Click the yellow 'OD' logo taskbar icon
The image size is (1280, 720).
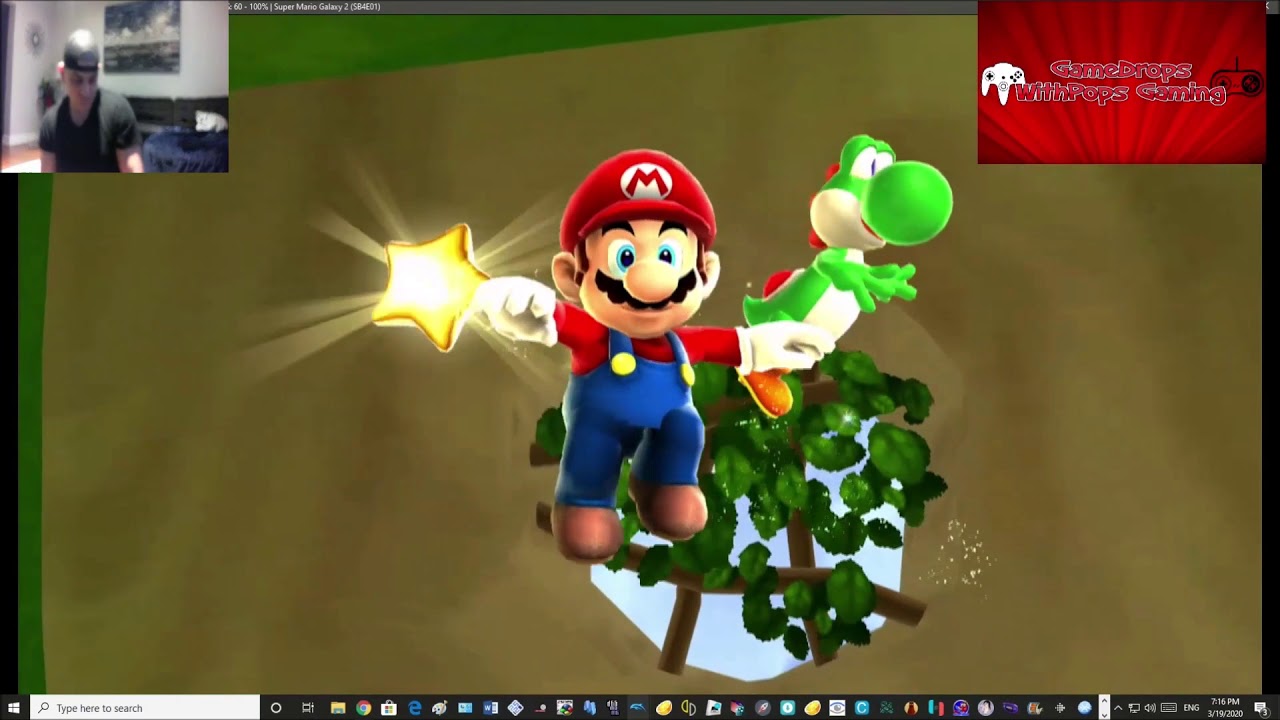(688, 708)
